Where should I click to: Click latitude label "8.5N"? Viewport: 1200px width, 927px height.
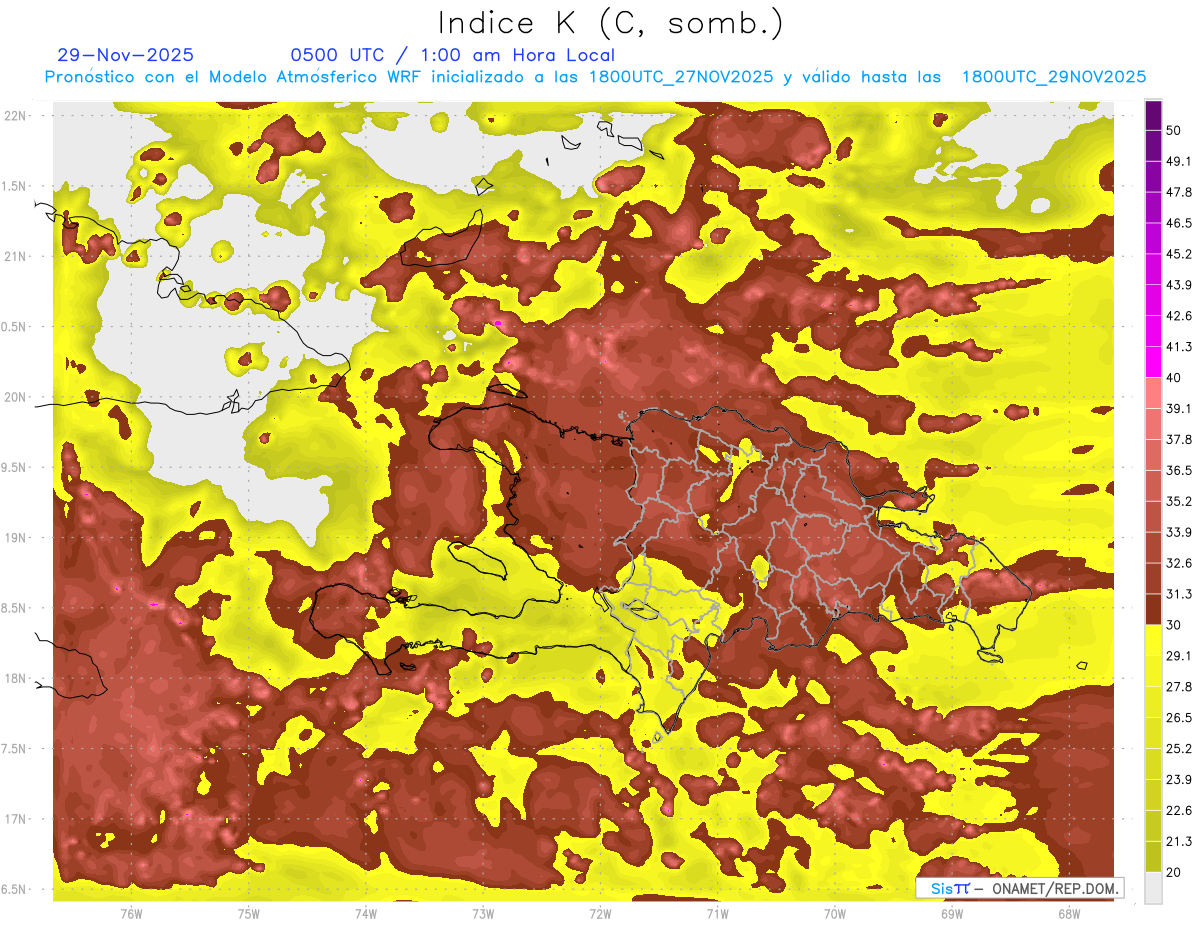coord(15,608)
